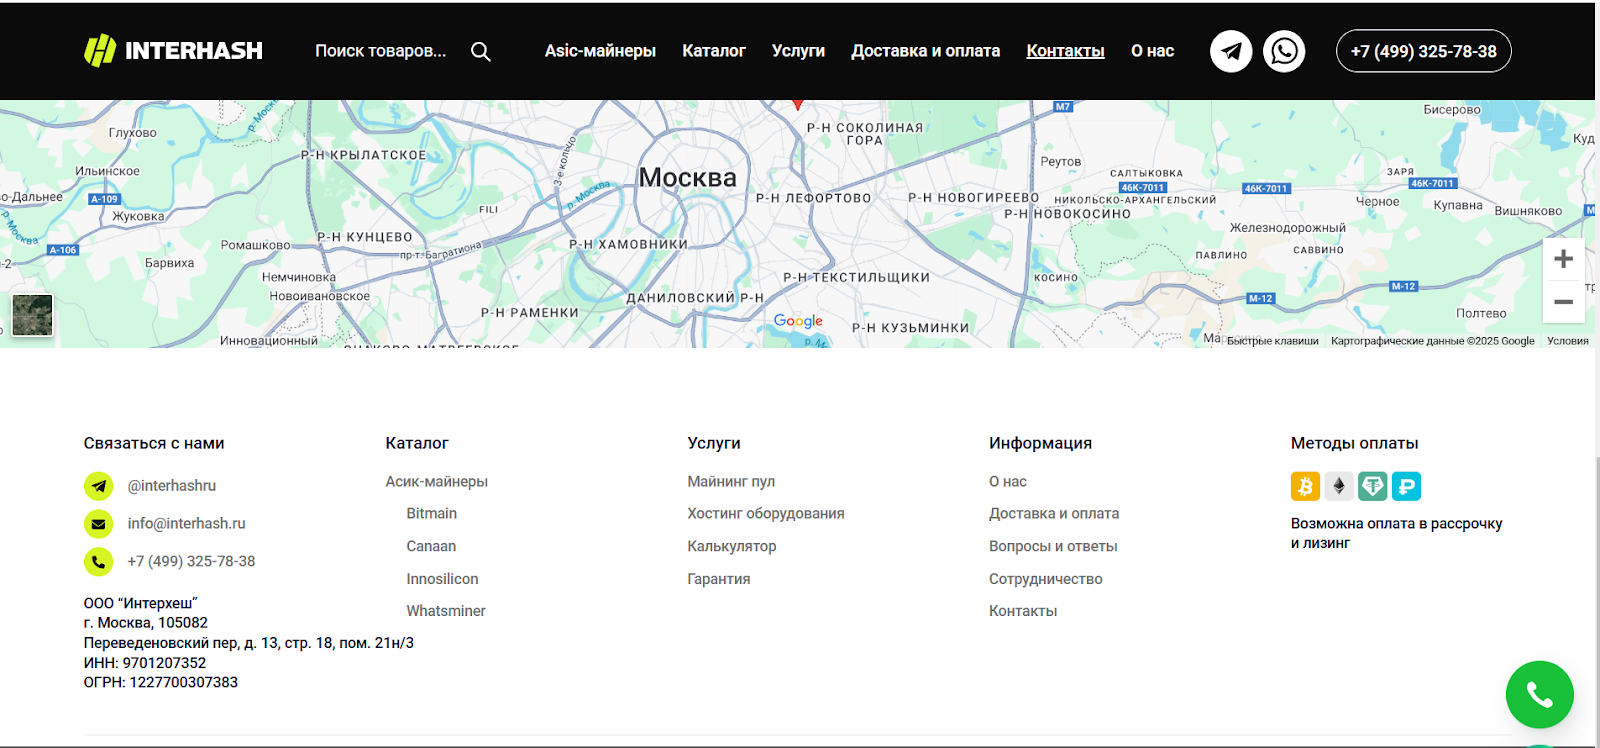Image resolution: width=1600 pixels, height=748 pixels.
Task: Open Асик-майнеры footer link
Action: point(437,482)
